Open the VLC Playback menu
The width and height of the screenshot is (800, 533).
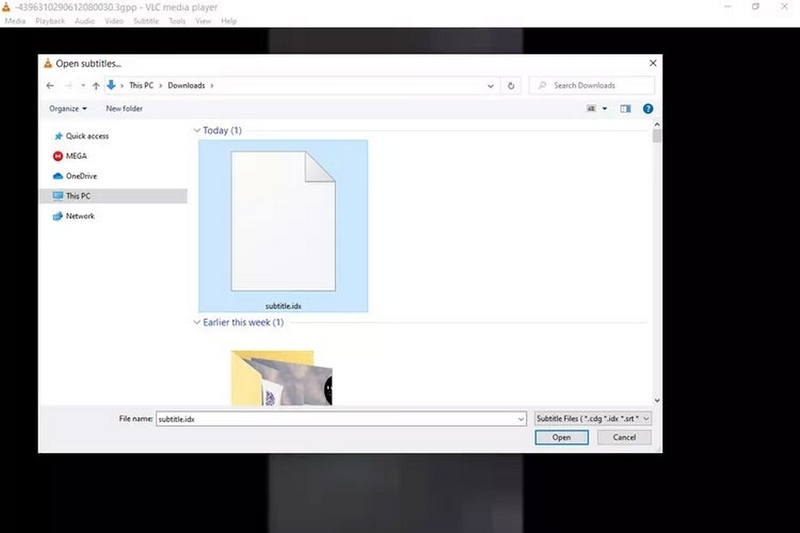(x=50, y=21)
